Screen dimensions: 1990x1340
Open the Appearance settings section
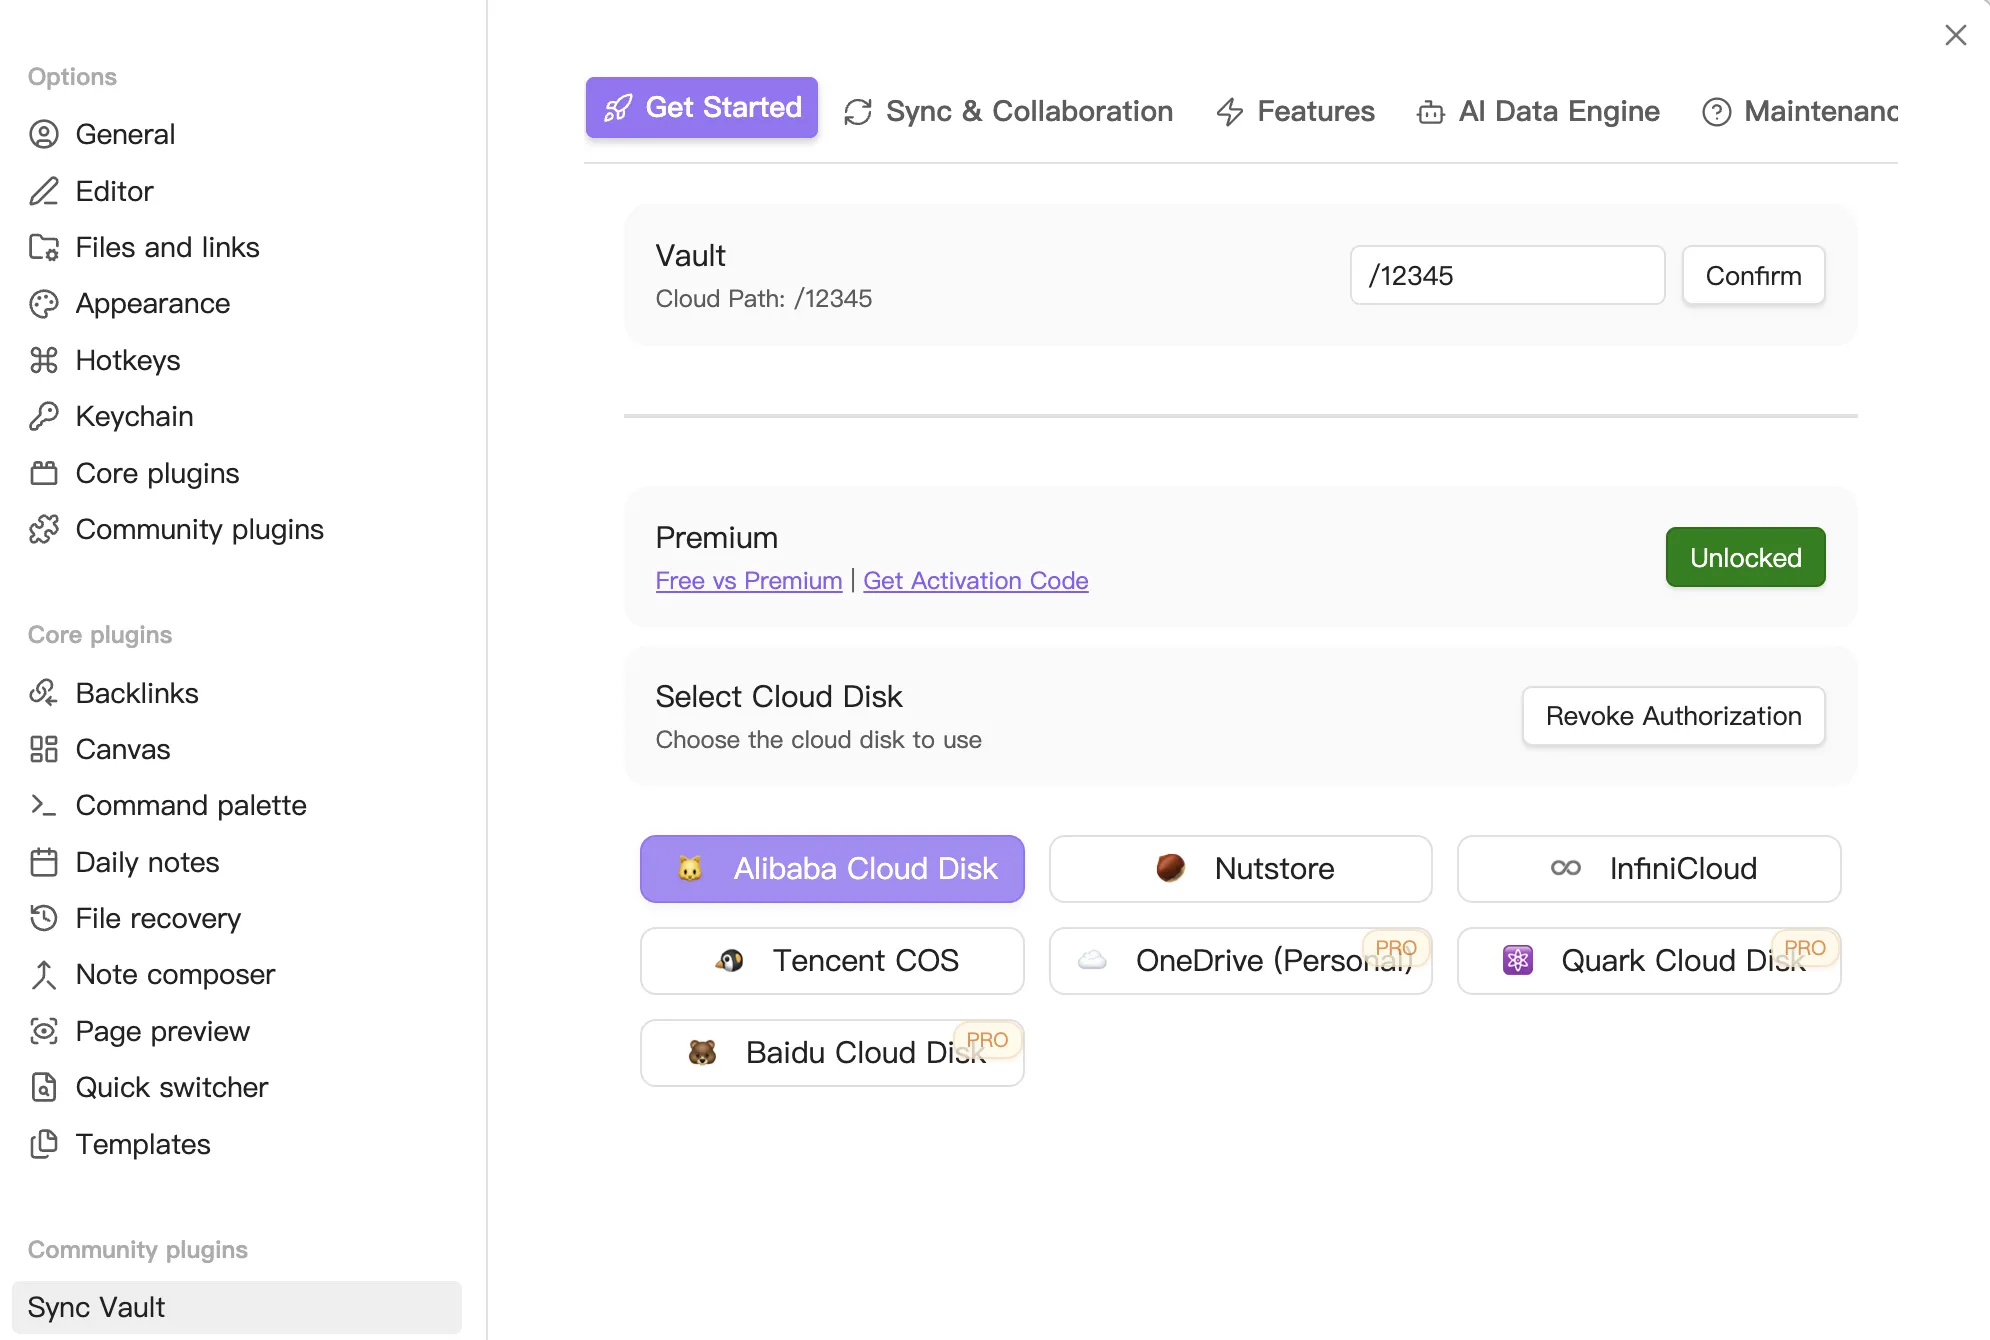237,304
